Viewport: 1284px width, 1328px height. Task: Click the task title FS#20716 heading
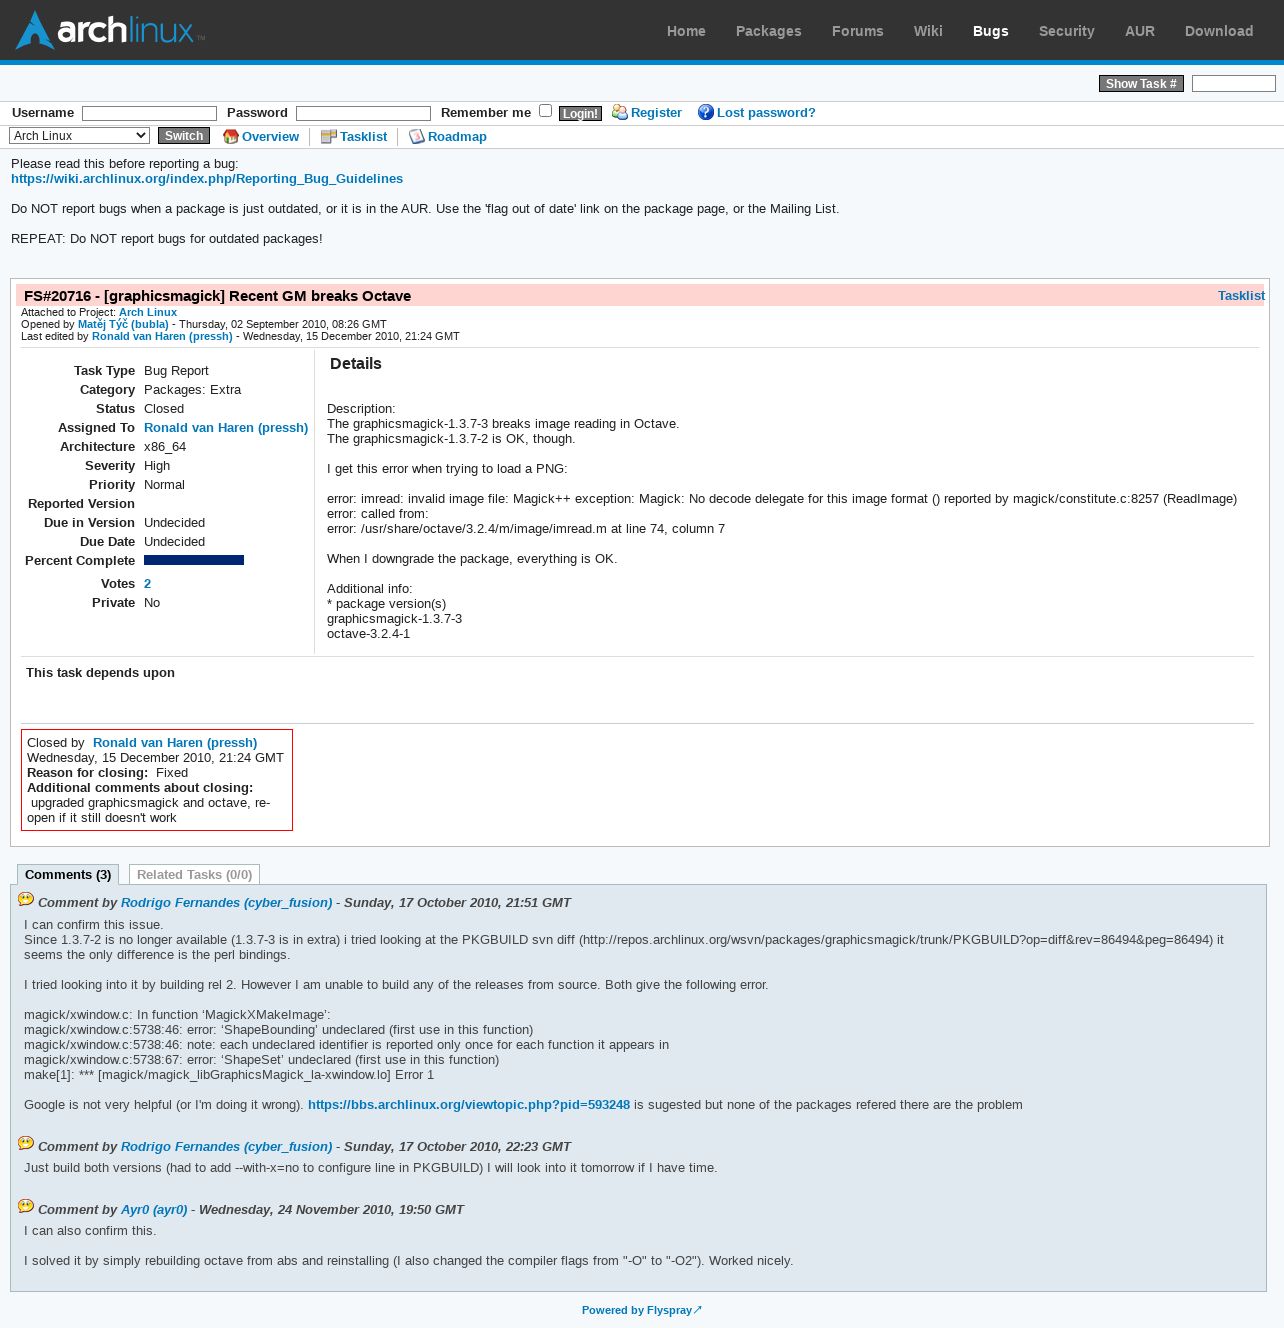pos(217,296)
